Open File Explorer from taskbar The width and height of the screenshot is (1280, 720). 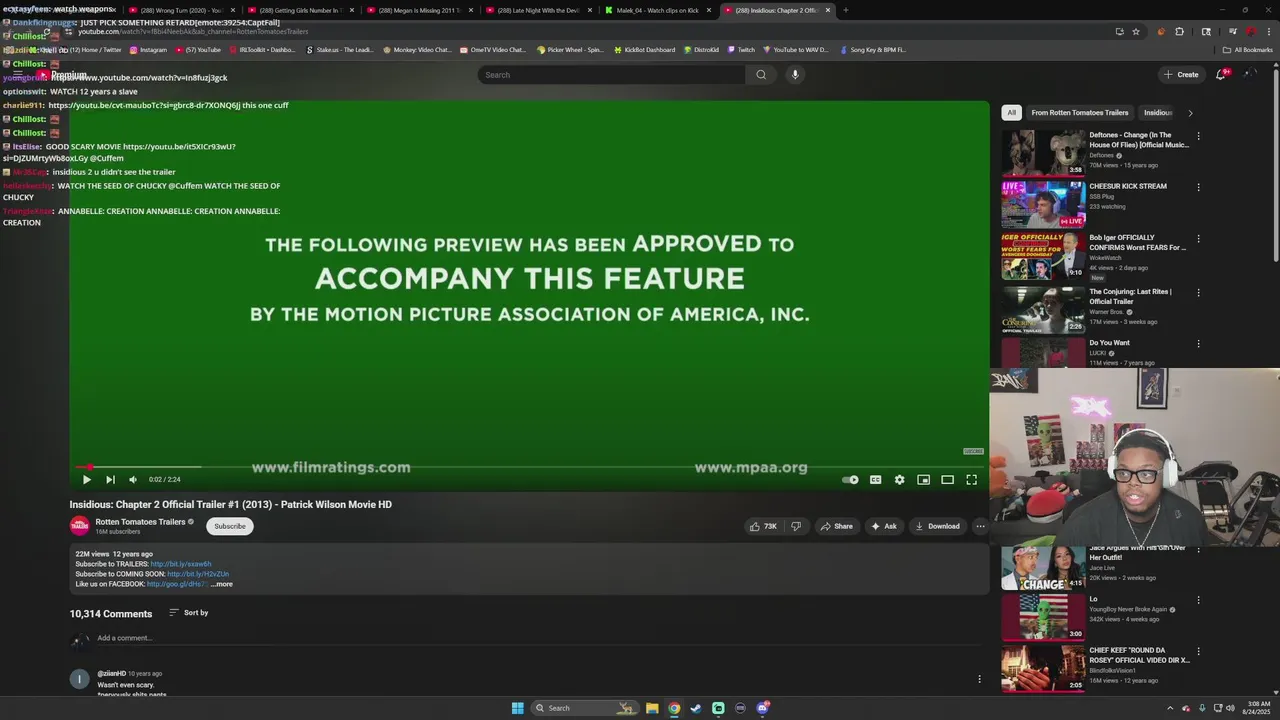click(652, 708)
